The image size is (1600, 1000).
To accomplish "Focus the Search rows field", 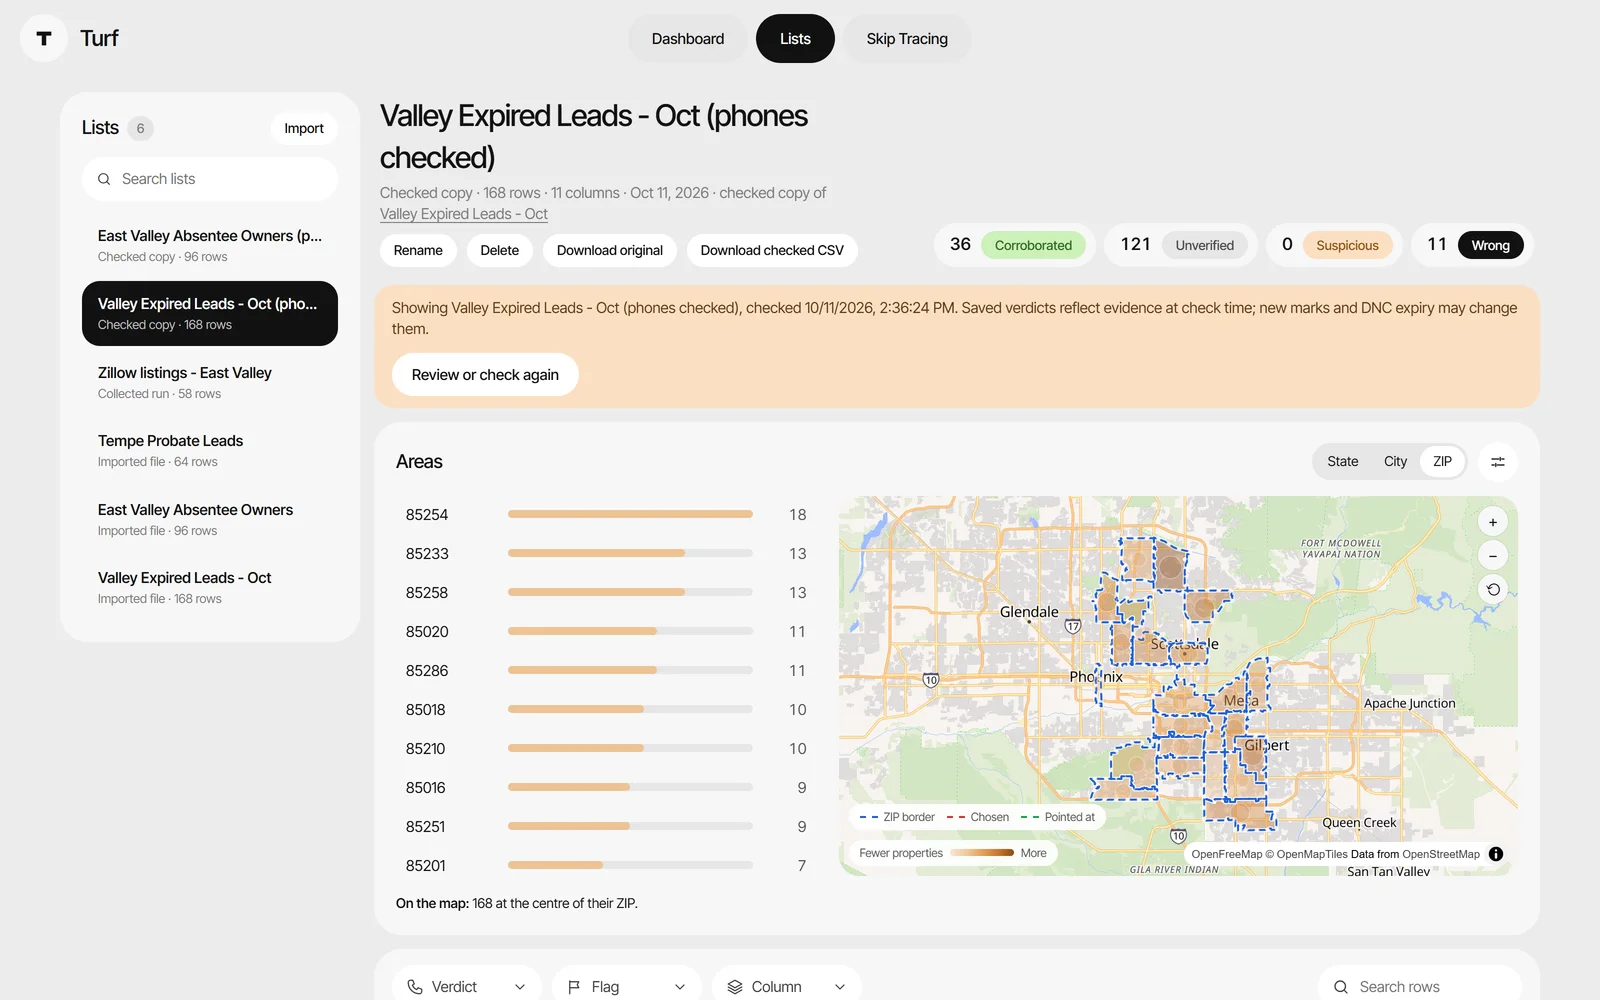I will 1420,987.
